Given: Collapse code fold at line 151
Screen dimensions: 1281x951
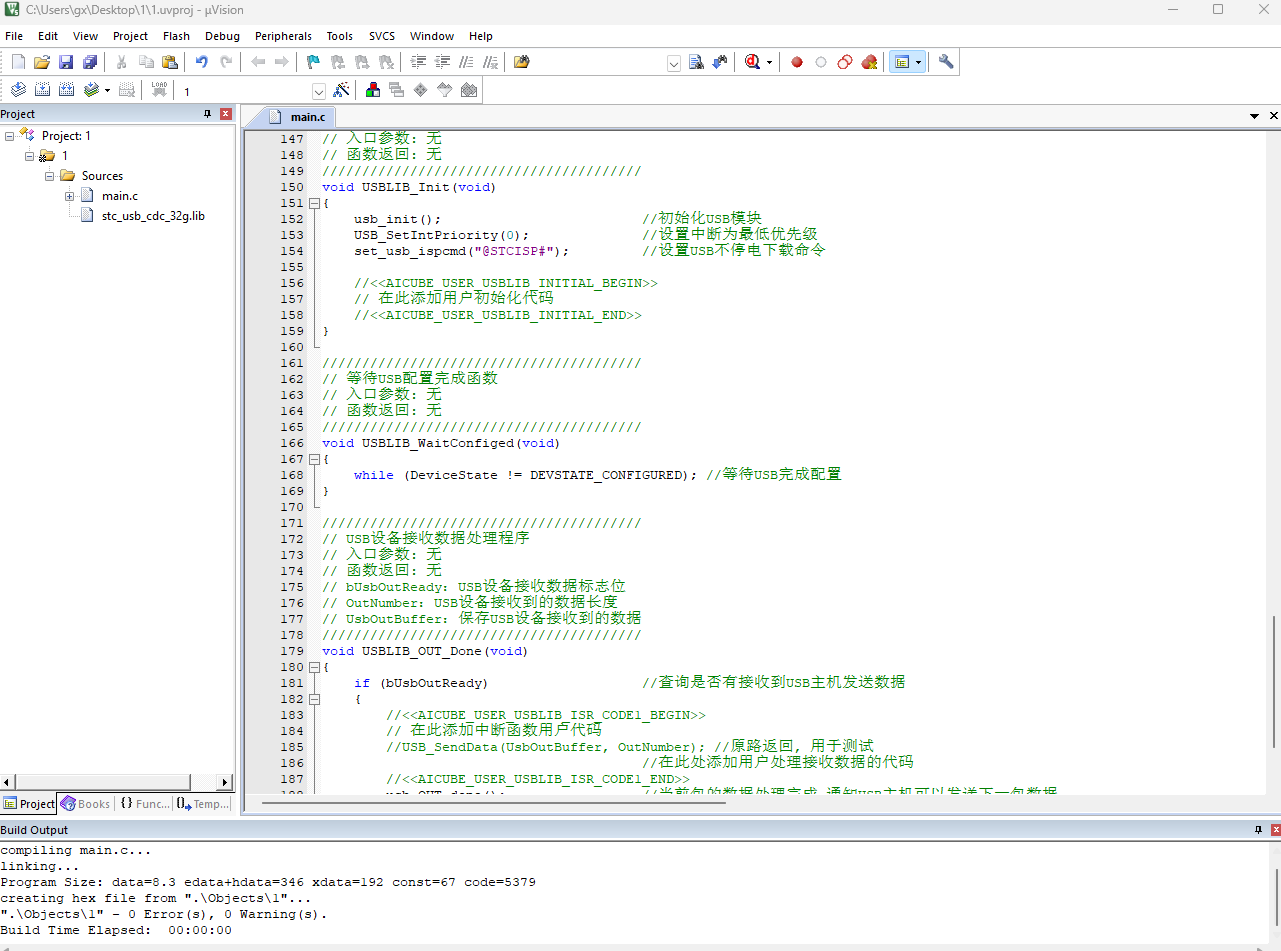Looking at the screenshot, I should (313, 203).
